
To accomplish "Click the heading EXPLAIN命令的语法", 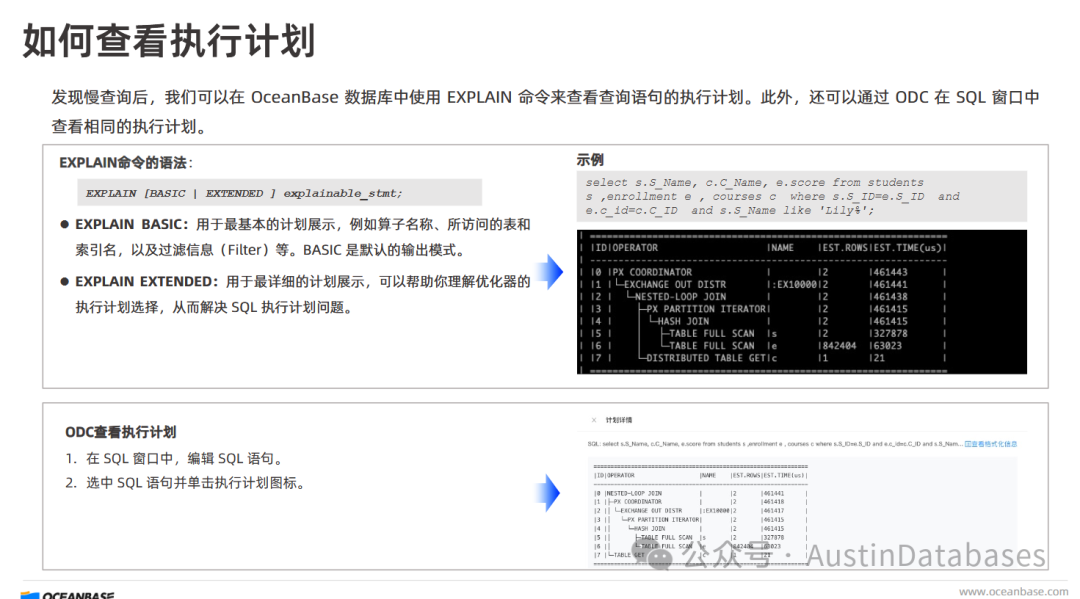I will [x=123, y=162].
